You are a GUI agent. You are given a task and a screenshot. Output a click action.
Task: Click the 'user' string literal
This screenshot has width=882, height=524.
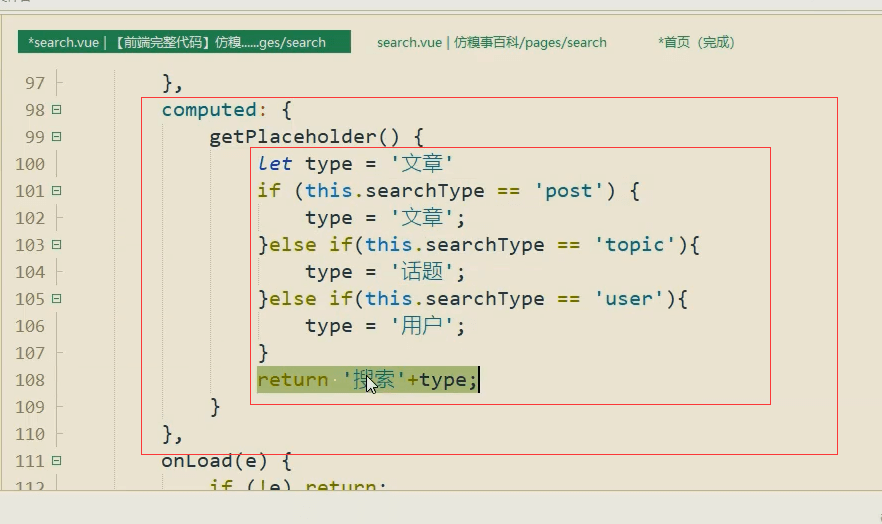tap(628, 299)
